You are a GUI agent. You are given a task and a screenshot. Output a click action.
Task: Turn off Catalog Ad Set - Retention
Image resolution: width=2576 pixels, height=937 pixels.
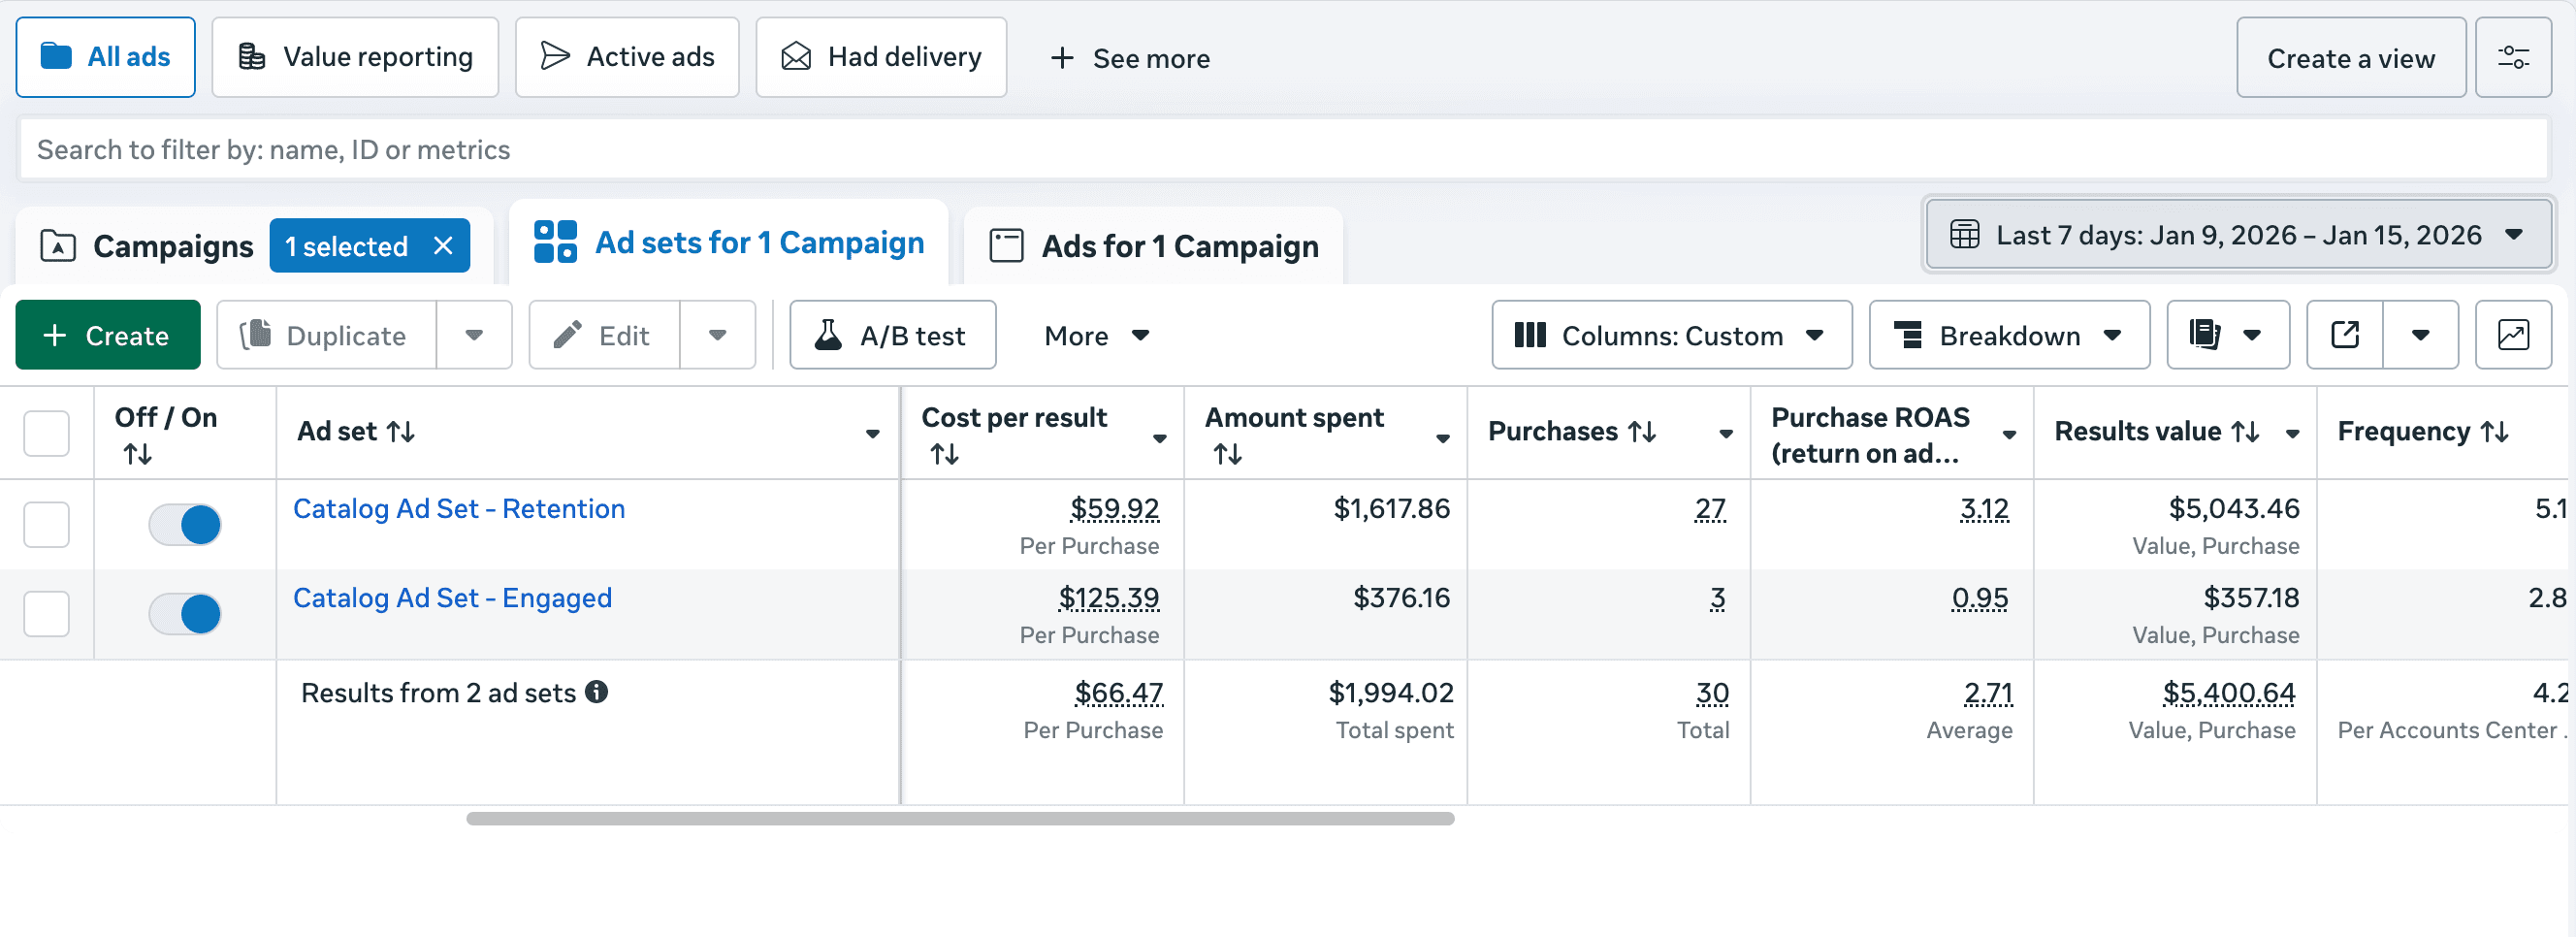185,523
